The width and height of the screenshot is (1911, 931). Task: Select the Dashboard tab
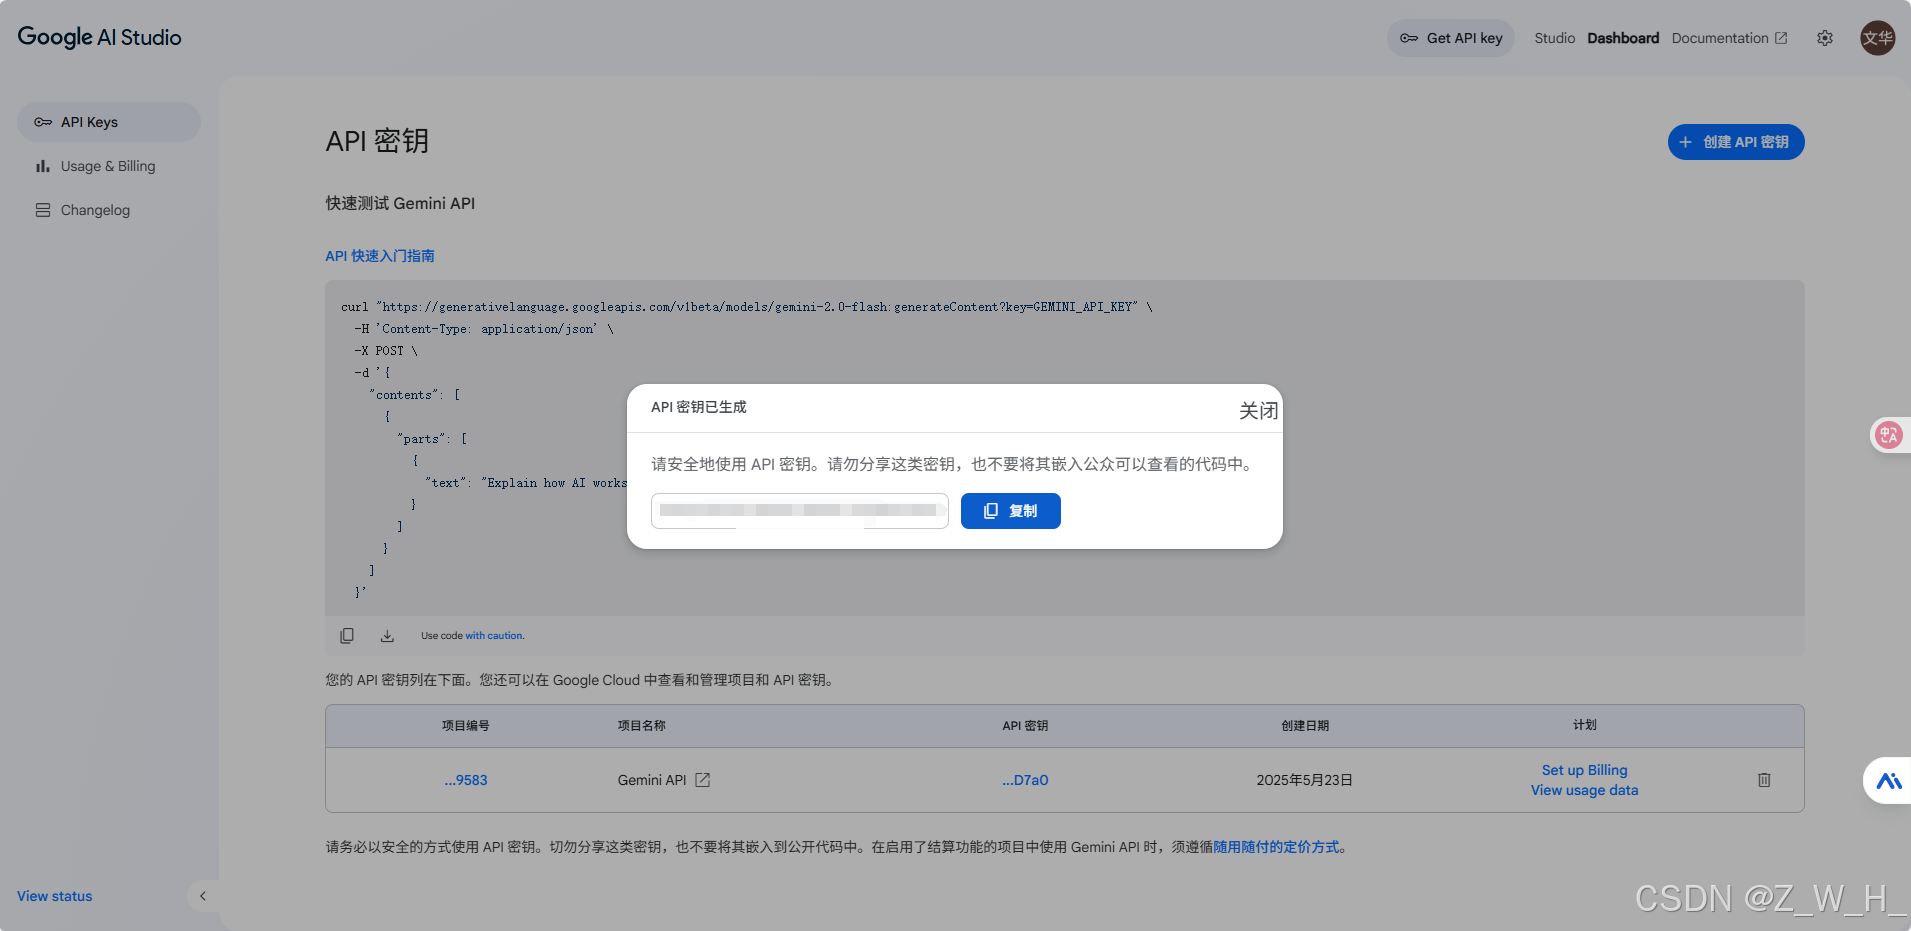coord(1623,38)
